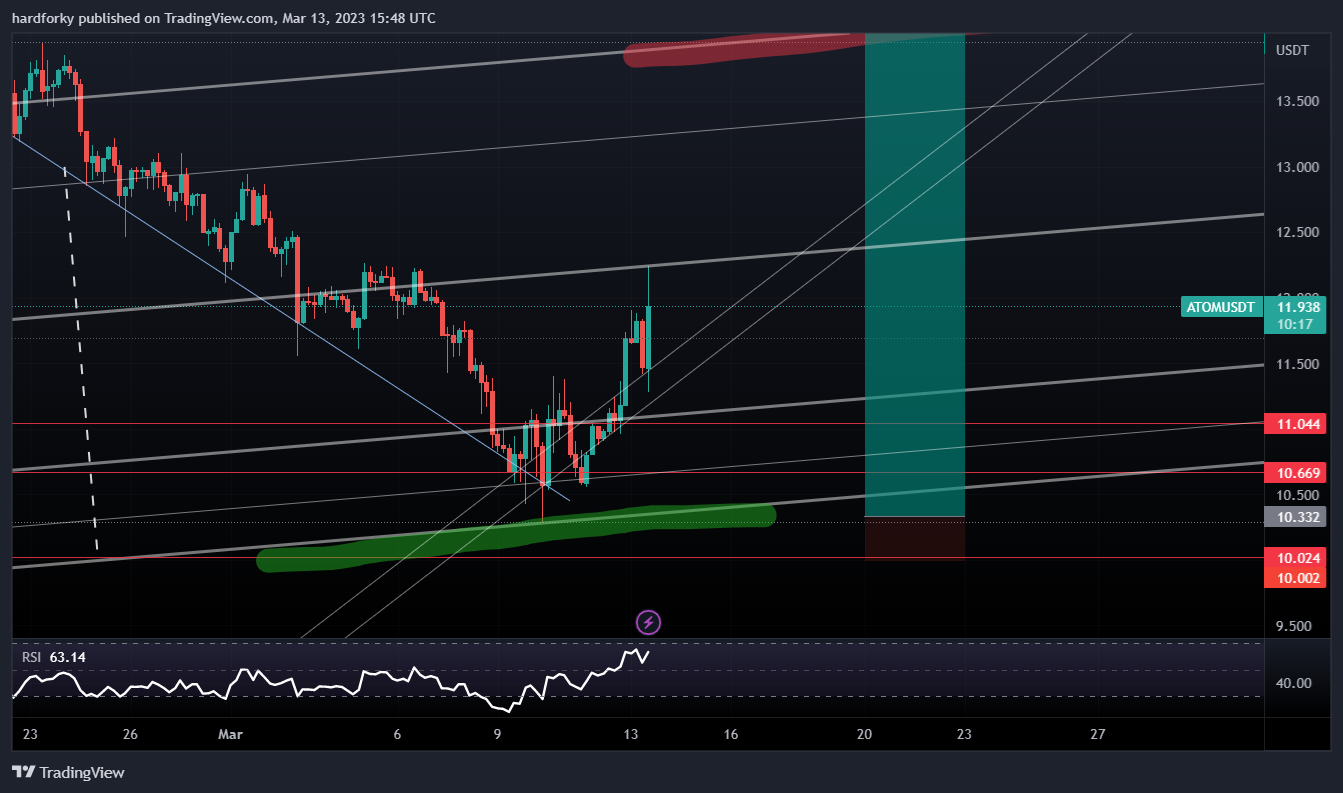Click the TradingView logo at bottom left
Screen dimensions: 1343x793
(x=68, y=772)
